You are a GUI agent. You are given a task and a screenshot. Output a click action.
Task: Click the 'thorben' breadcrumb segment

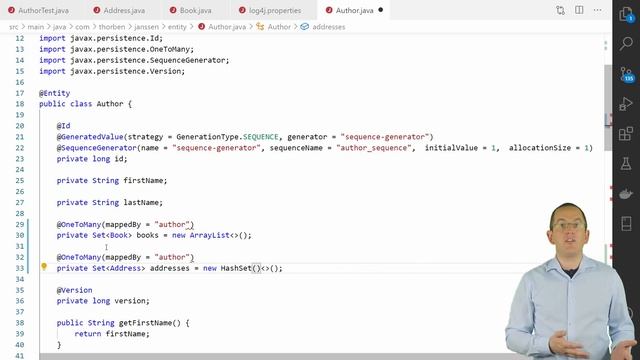[x=112, y=27]
